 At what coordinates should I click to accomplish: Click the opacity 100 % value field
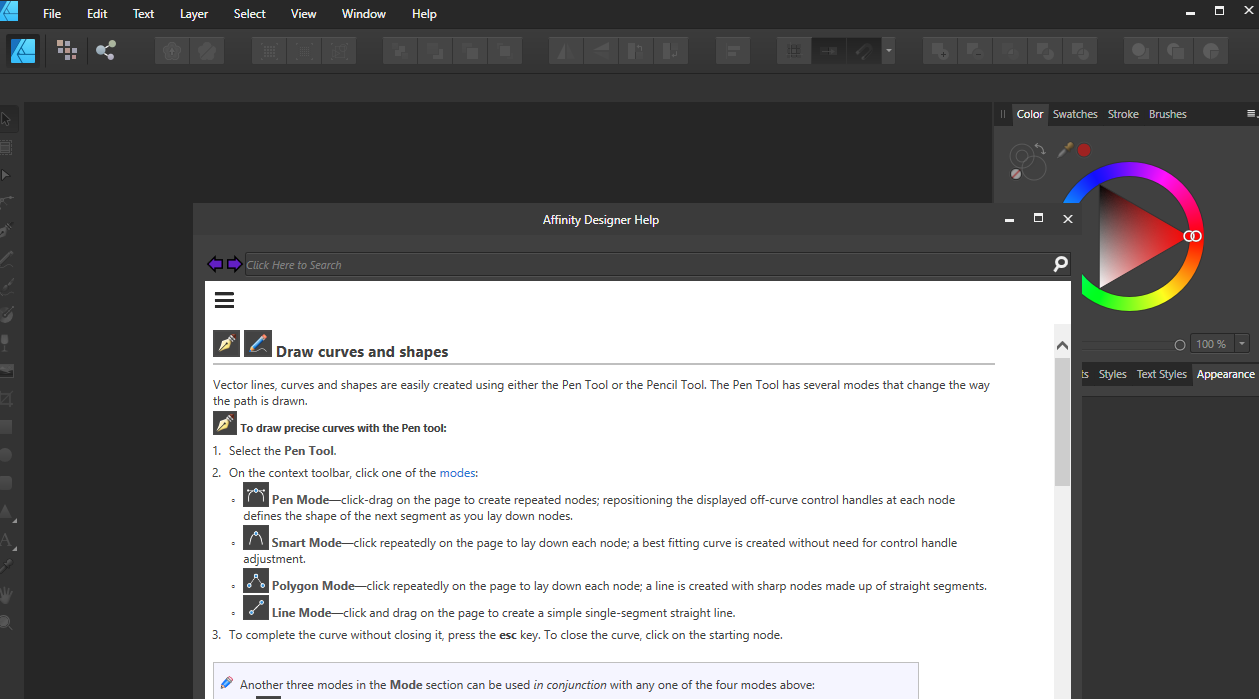point(1212,344)
